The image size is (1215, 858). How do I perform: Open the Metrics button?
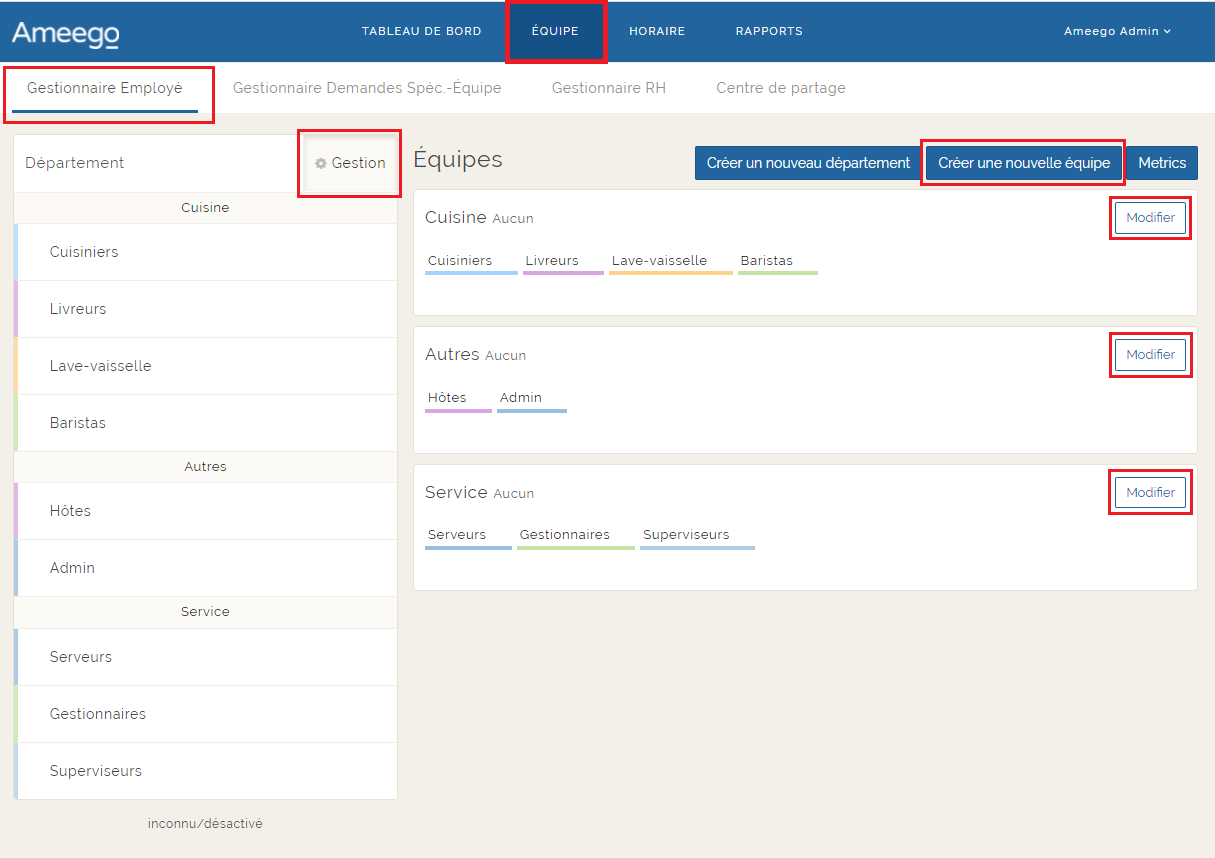tap(1161, 163)
